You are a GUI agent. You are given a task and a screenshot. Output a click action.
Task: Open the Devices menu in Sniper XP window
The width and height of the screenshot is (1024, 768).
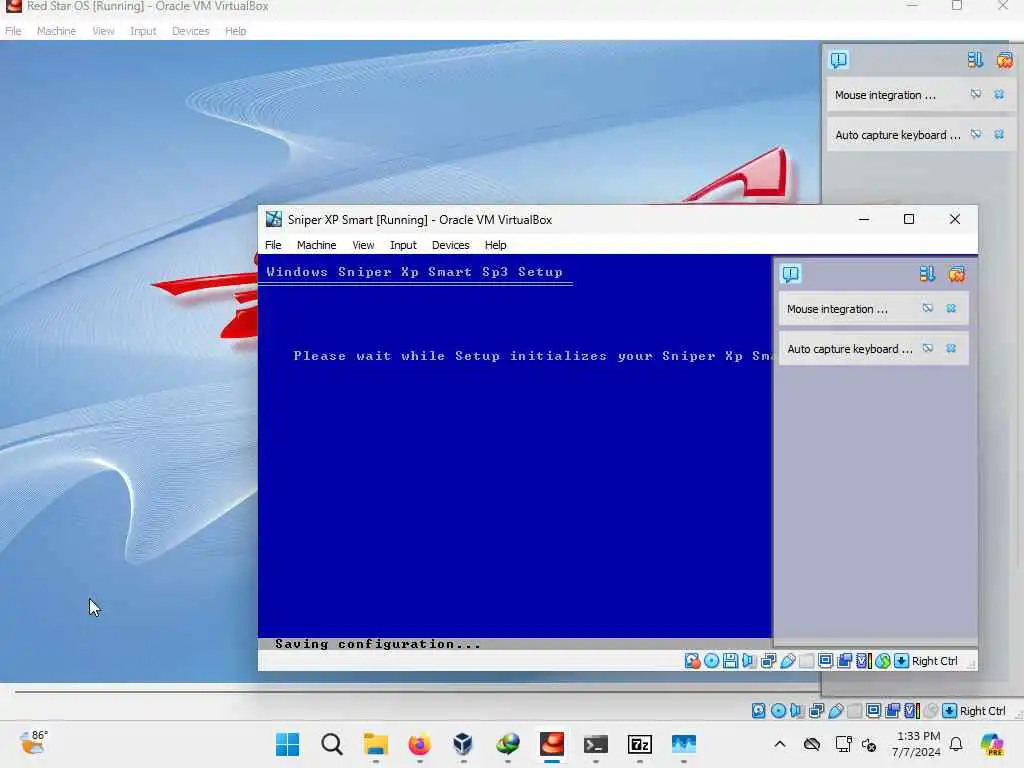451,245
